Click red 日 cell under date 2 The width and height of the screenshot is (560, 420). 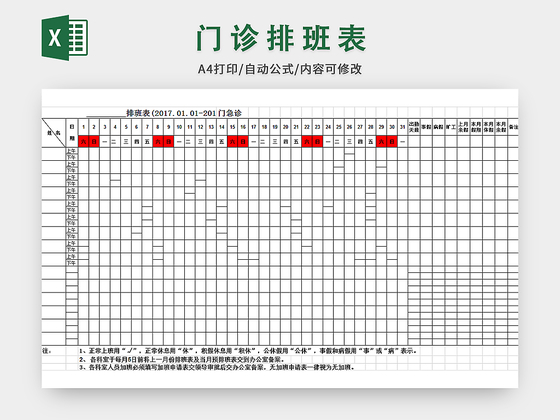(94, 141)
